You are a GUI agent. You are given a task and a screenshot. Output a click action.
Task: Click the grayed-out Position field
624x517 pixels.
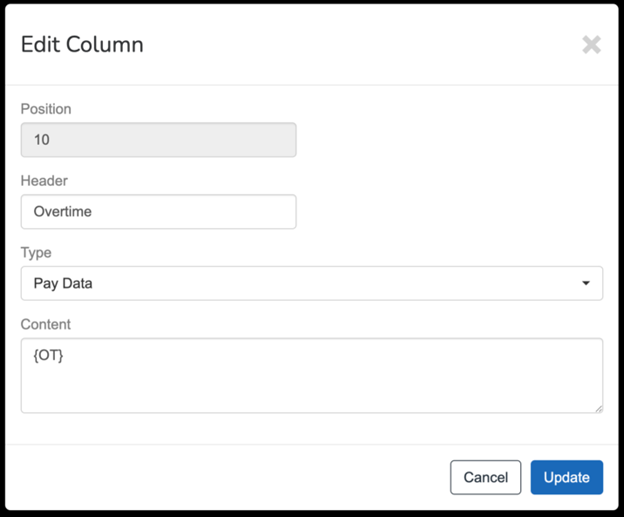point(158,140)
